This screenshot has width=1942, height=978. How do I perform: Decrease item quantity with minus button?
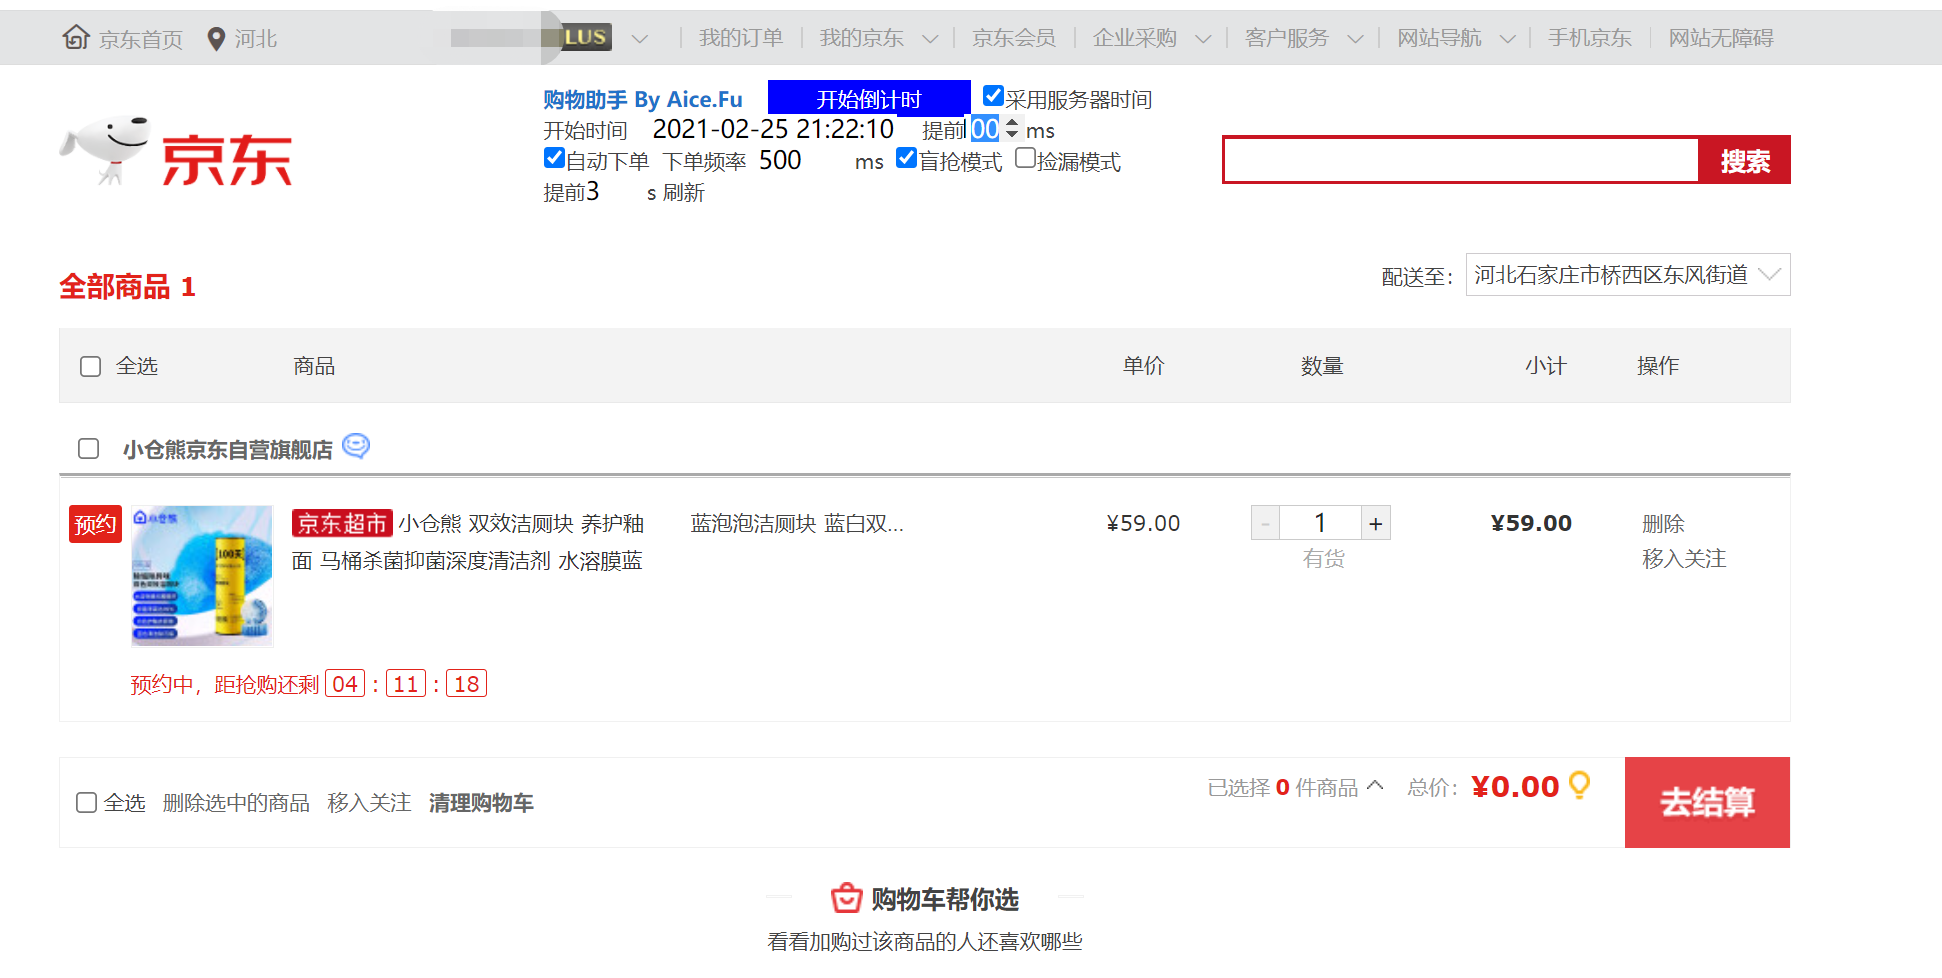click(x=1265, y=523)
